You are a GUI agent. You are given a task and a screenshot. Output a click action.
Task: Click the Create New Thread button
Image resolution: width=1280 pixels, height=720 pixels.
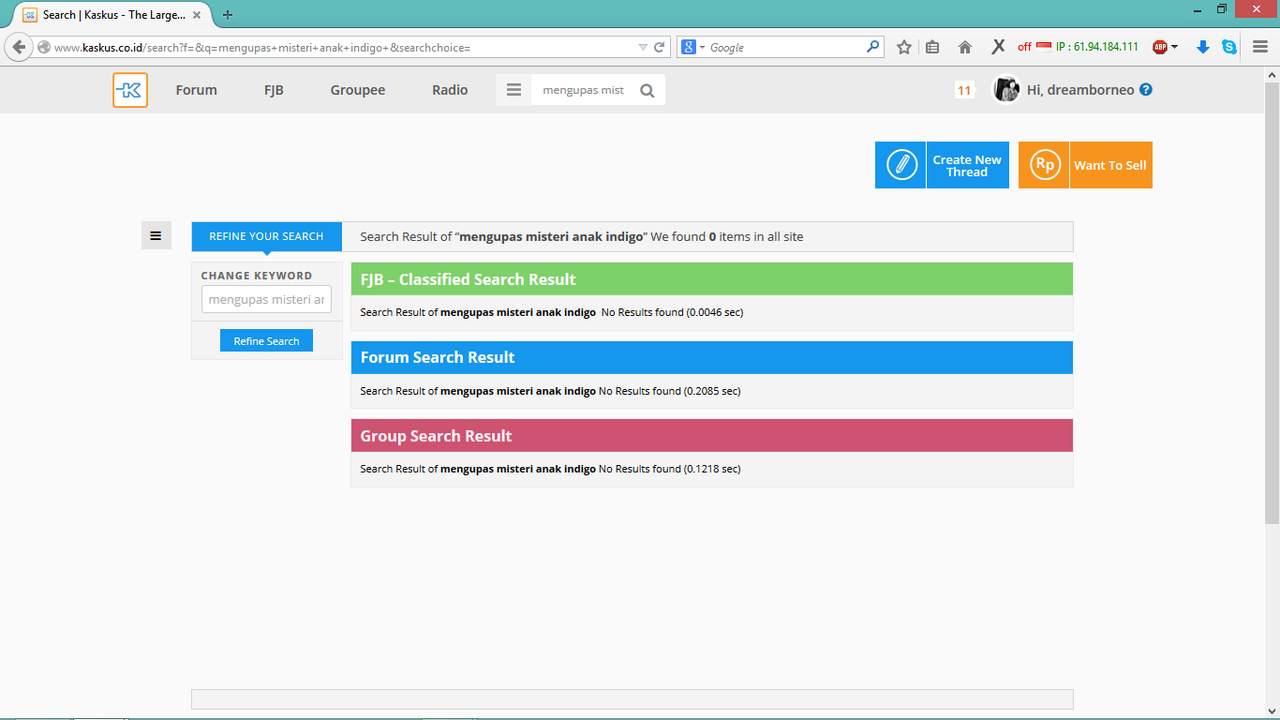click(x=942, y=165)
